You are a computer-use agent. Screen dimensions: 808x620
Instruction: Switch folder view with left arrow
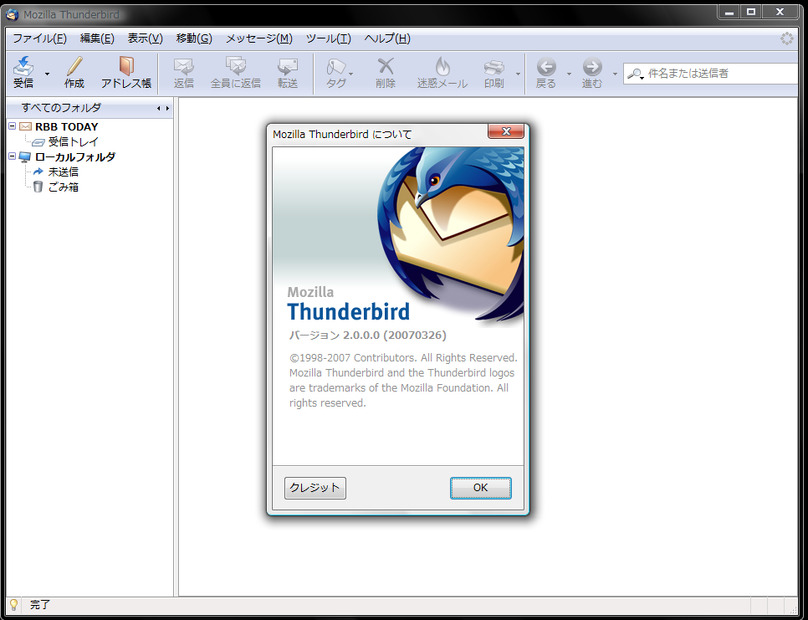tap(159, 108)
